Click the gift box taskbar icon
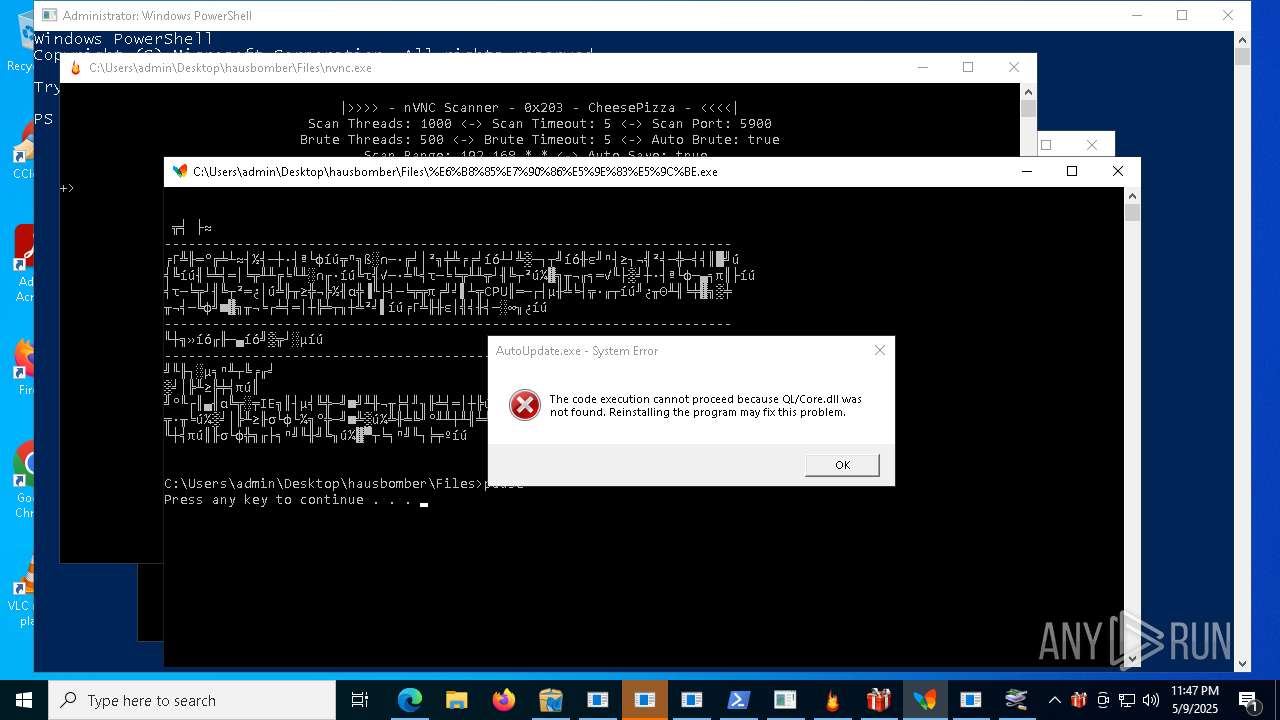The image size is (1280, 720). (x=879, y=700)
